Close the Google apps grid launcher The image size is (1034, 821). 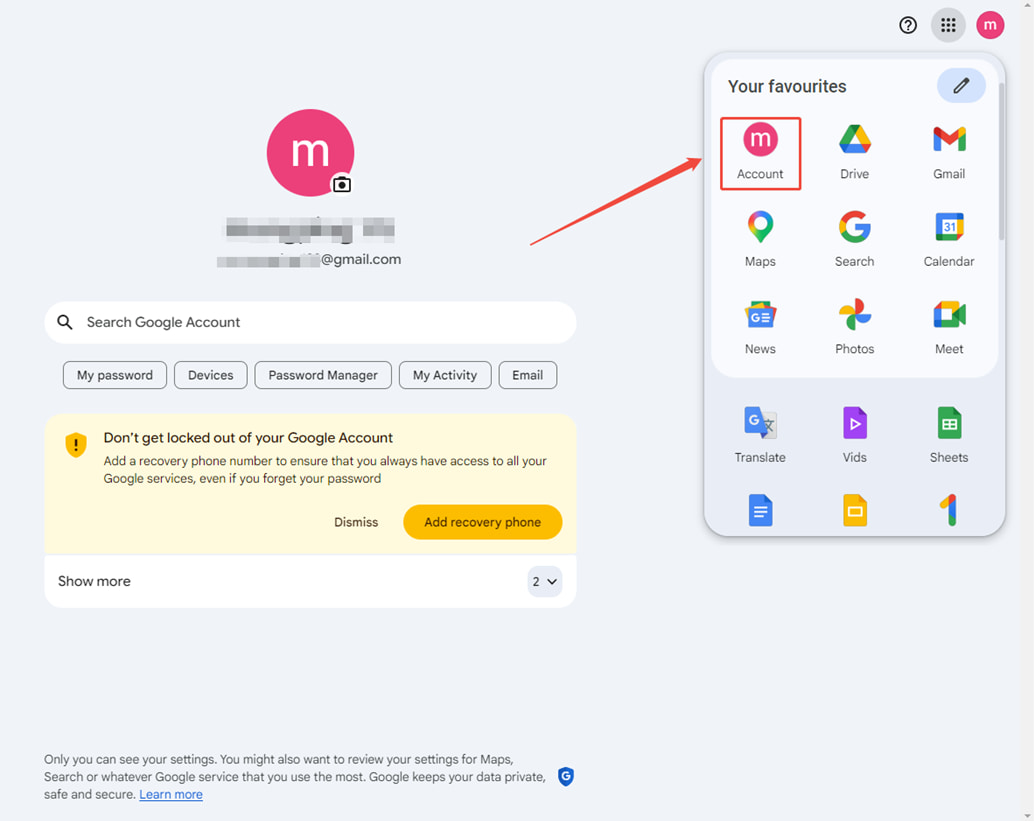coord(948,25)
